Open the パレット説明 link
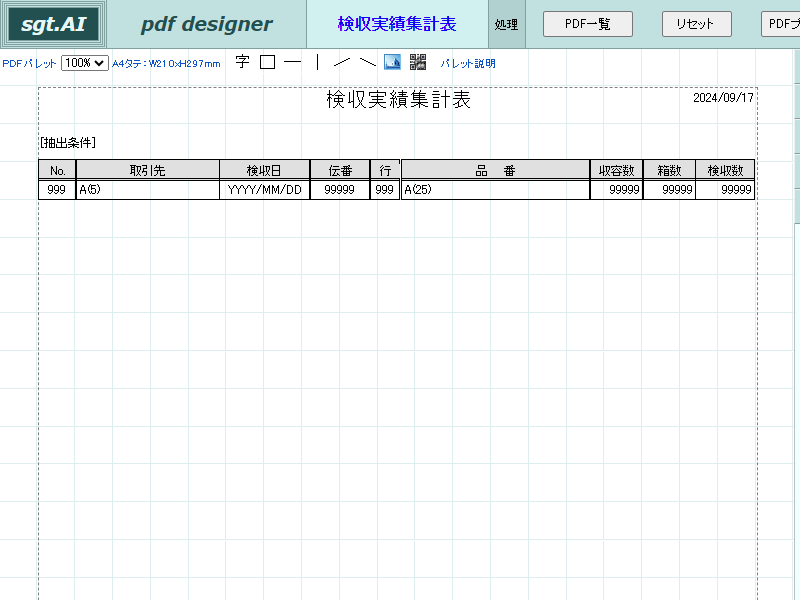This screenshot has height=600, width=800. [468, 63]
